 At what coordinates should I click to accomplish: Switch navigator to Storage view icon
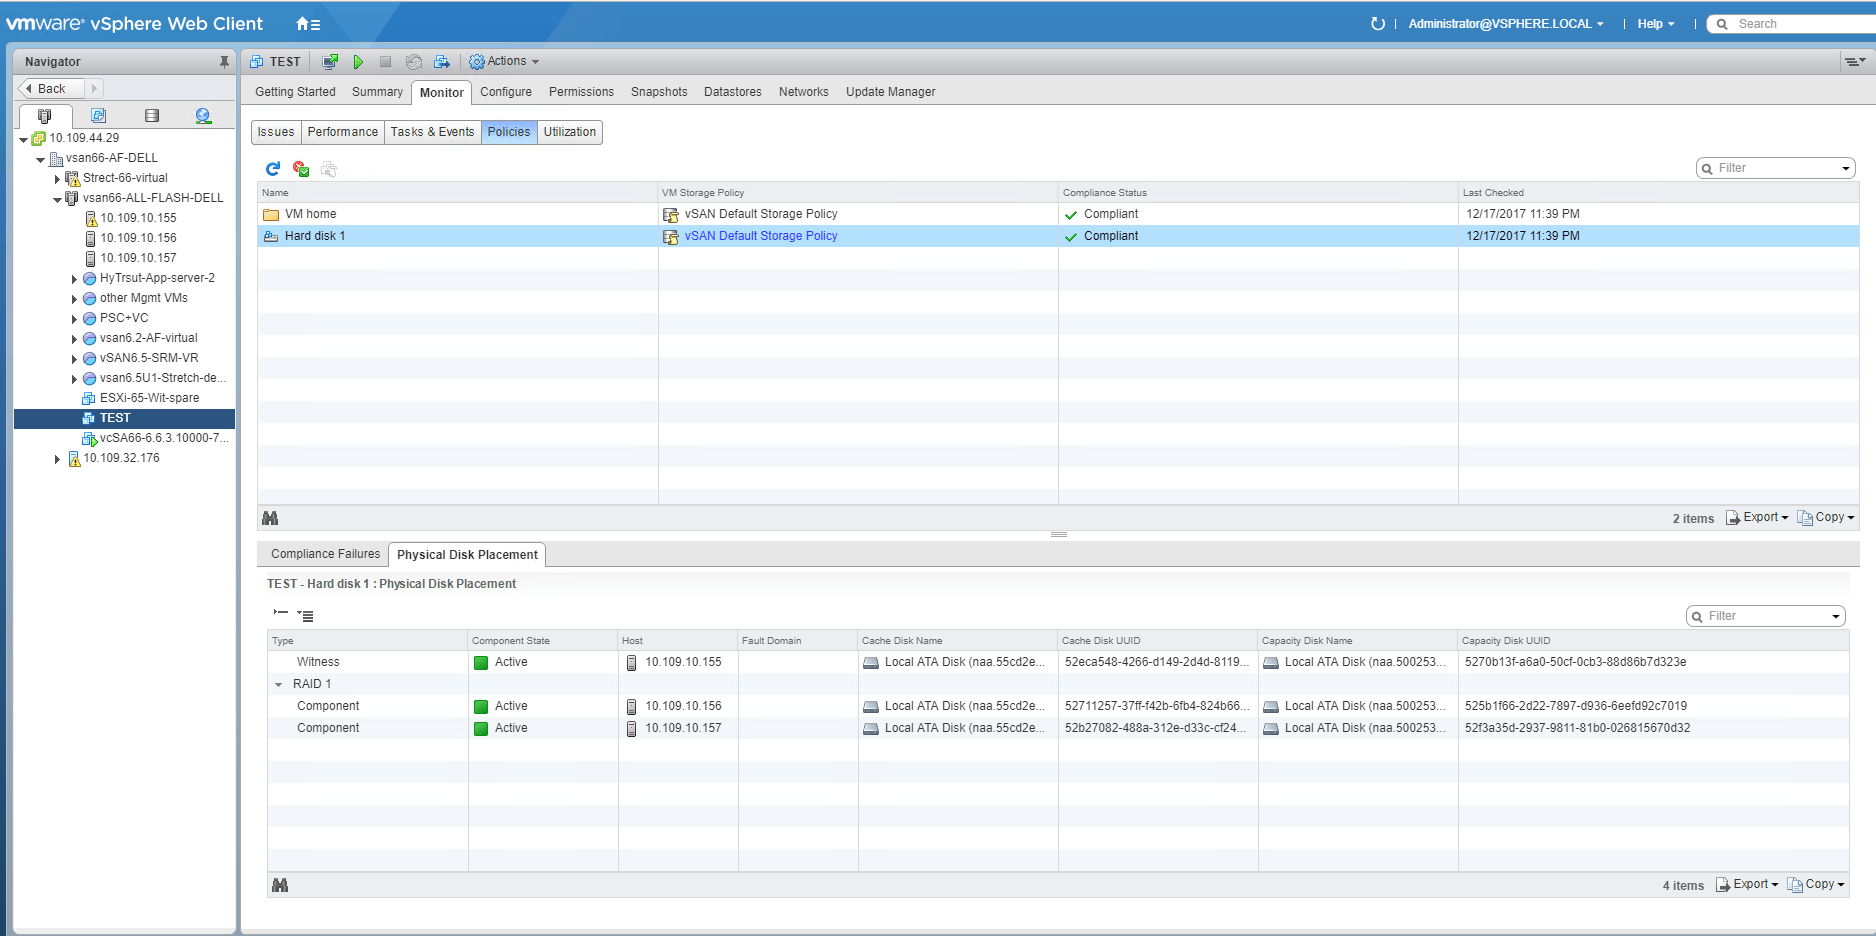coord(151,116)
